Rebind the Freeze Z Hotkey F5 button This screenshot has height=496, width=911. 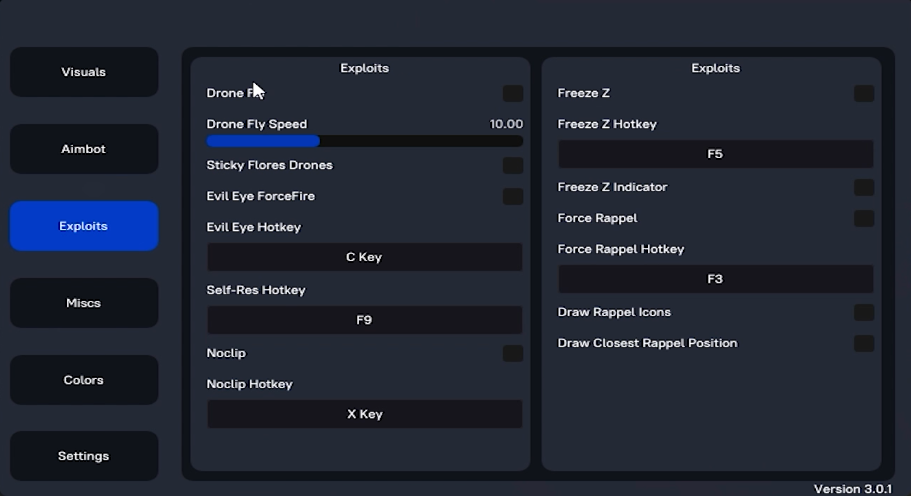[715, 154]
